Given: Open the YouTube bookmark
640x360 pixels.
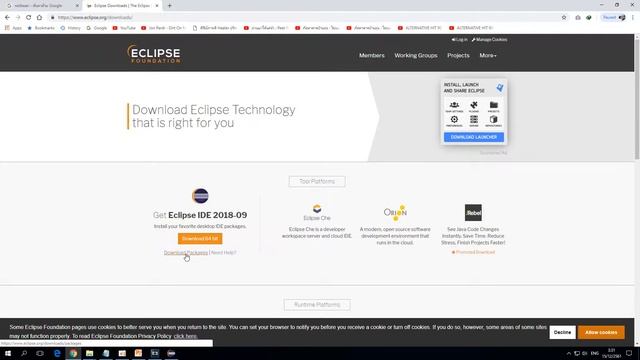Looking at the screenshot, I should click(124, 28).
